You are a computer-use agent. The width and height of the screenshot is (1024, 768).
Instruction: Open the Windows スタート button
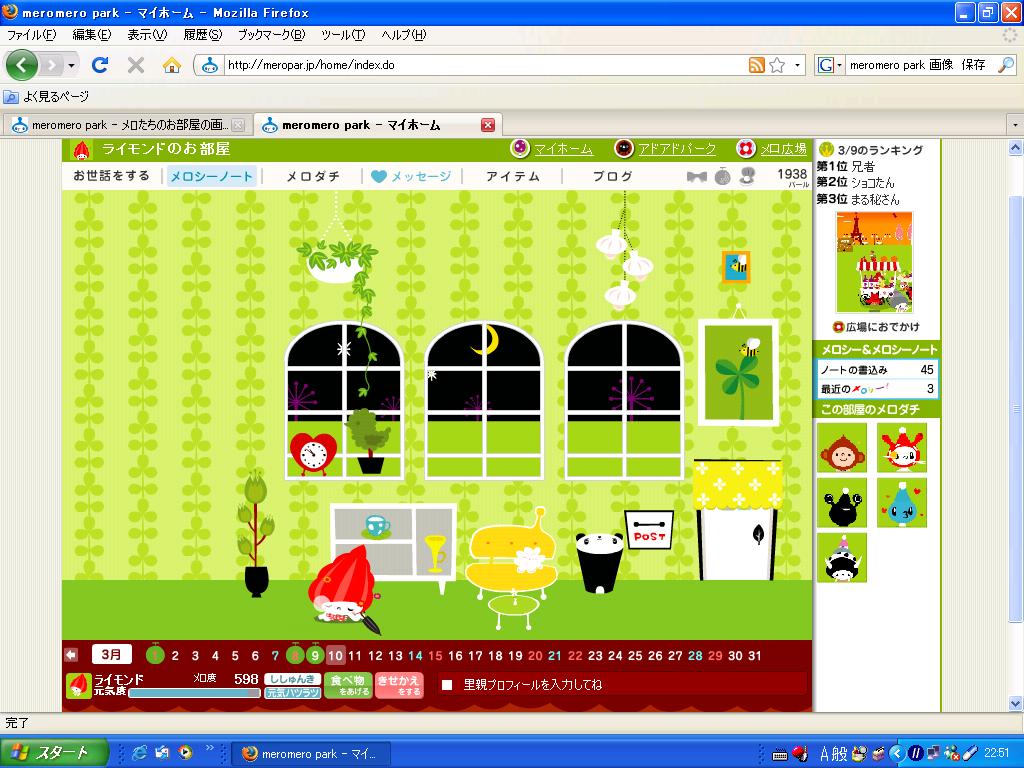(54, 753)
